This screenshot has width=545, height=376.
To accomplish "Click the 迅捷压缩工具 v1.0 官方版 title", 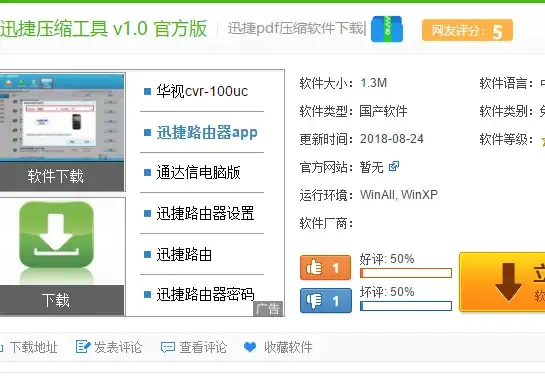I will [x=104, y=28].
